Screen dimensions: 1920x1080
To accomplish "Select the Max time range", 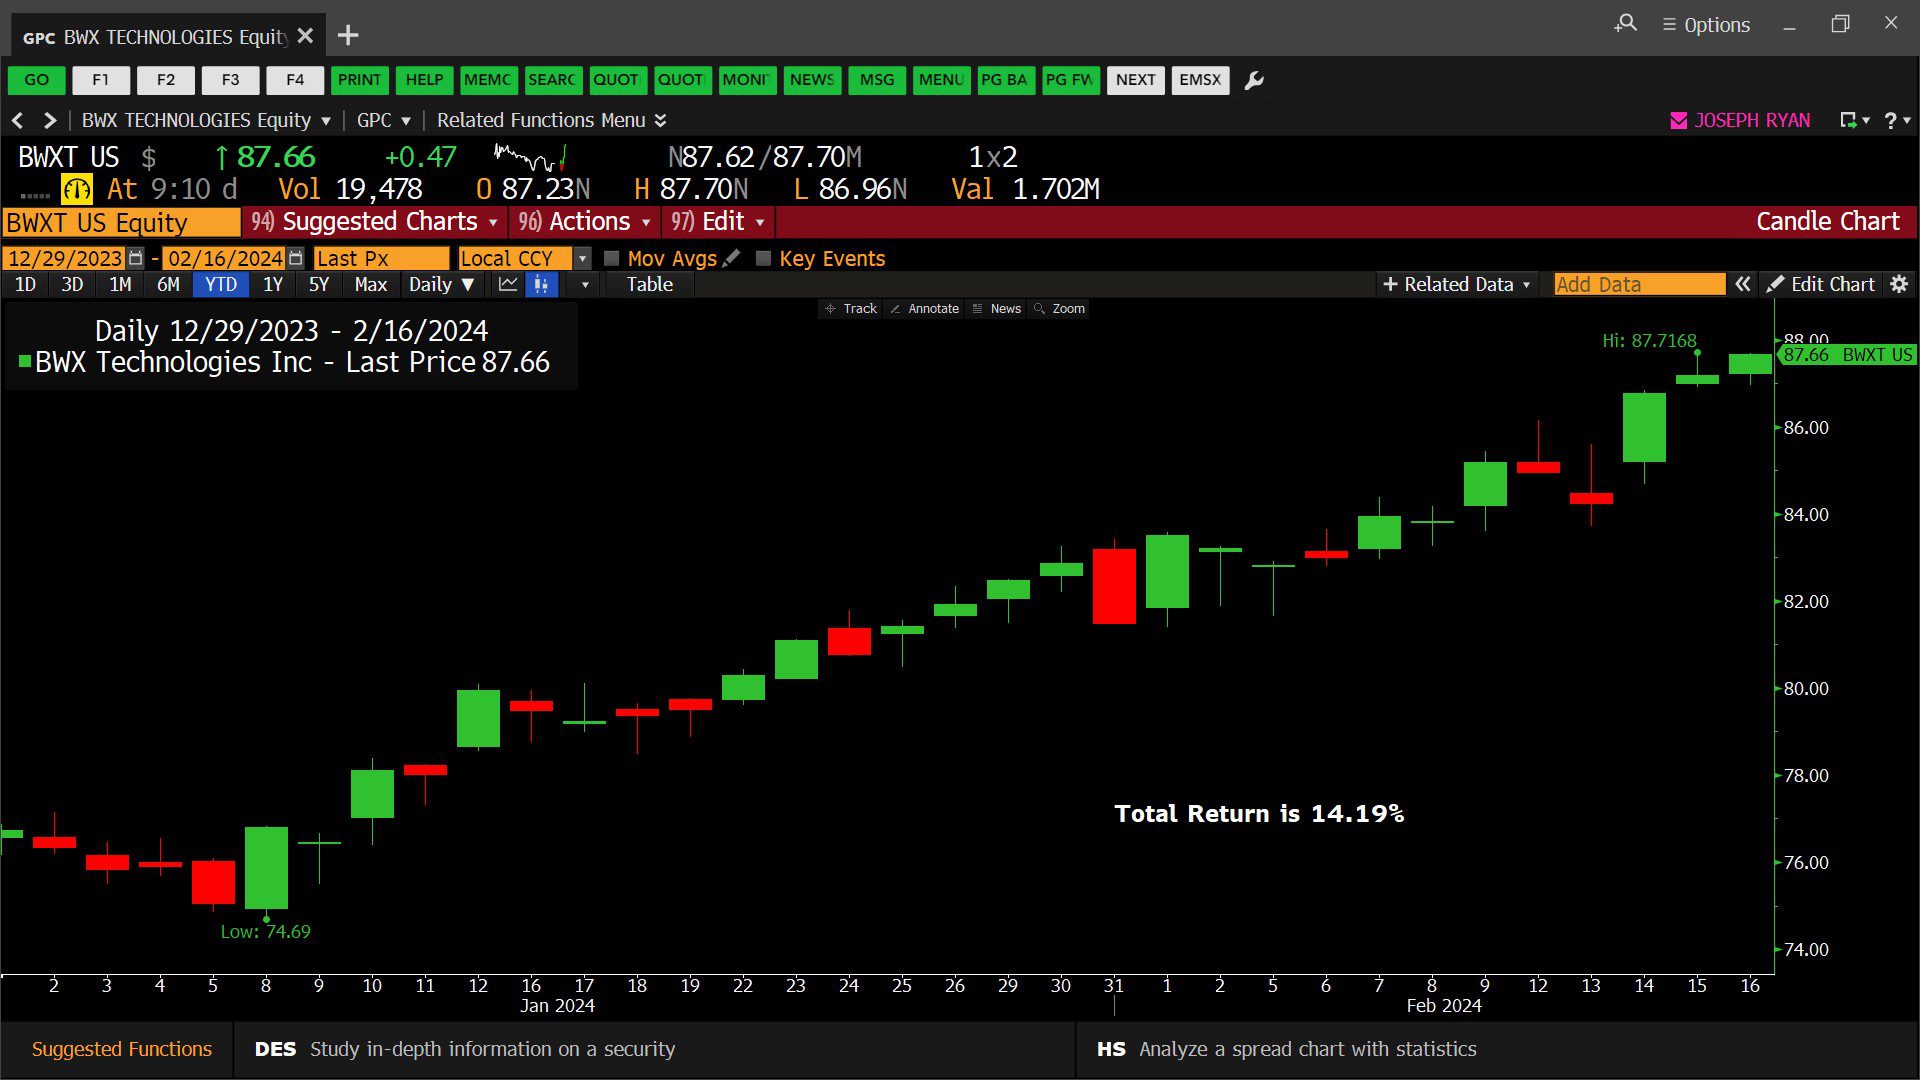I will [370, 285].
